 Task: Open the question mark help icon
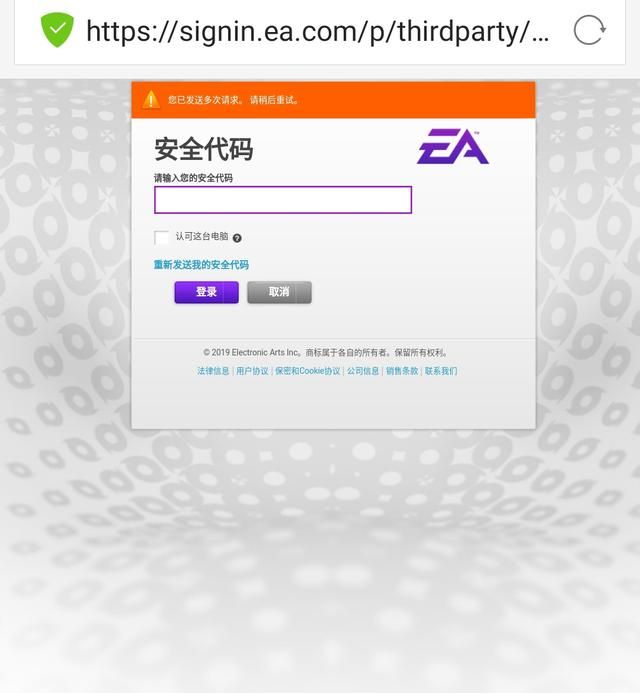click(x=237, y=238)
